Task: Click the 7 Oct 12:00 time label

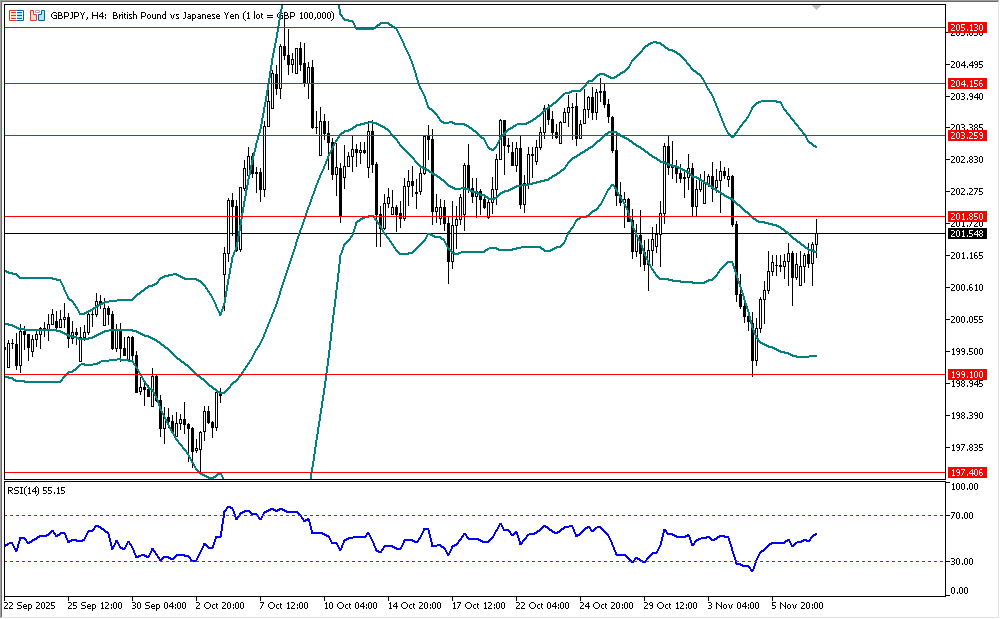Action: point(283,606)
